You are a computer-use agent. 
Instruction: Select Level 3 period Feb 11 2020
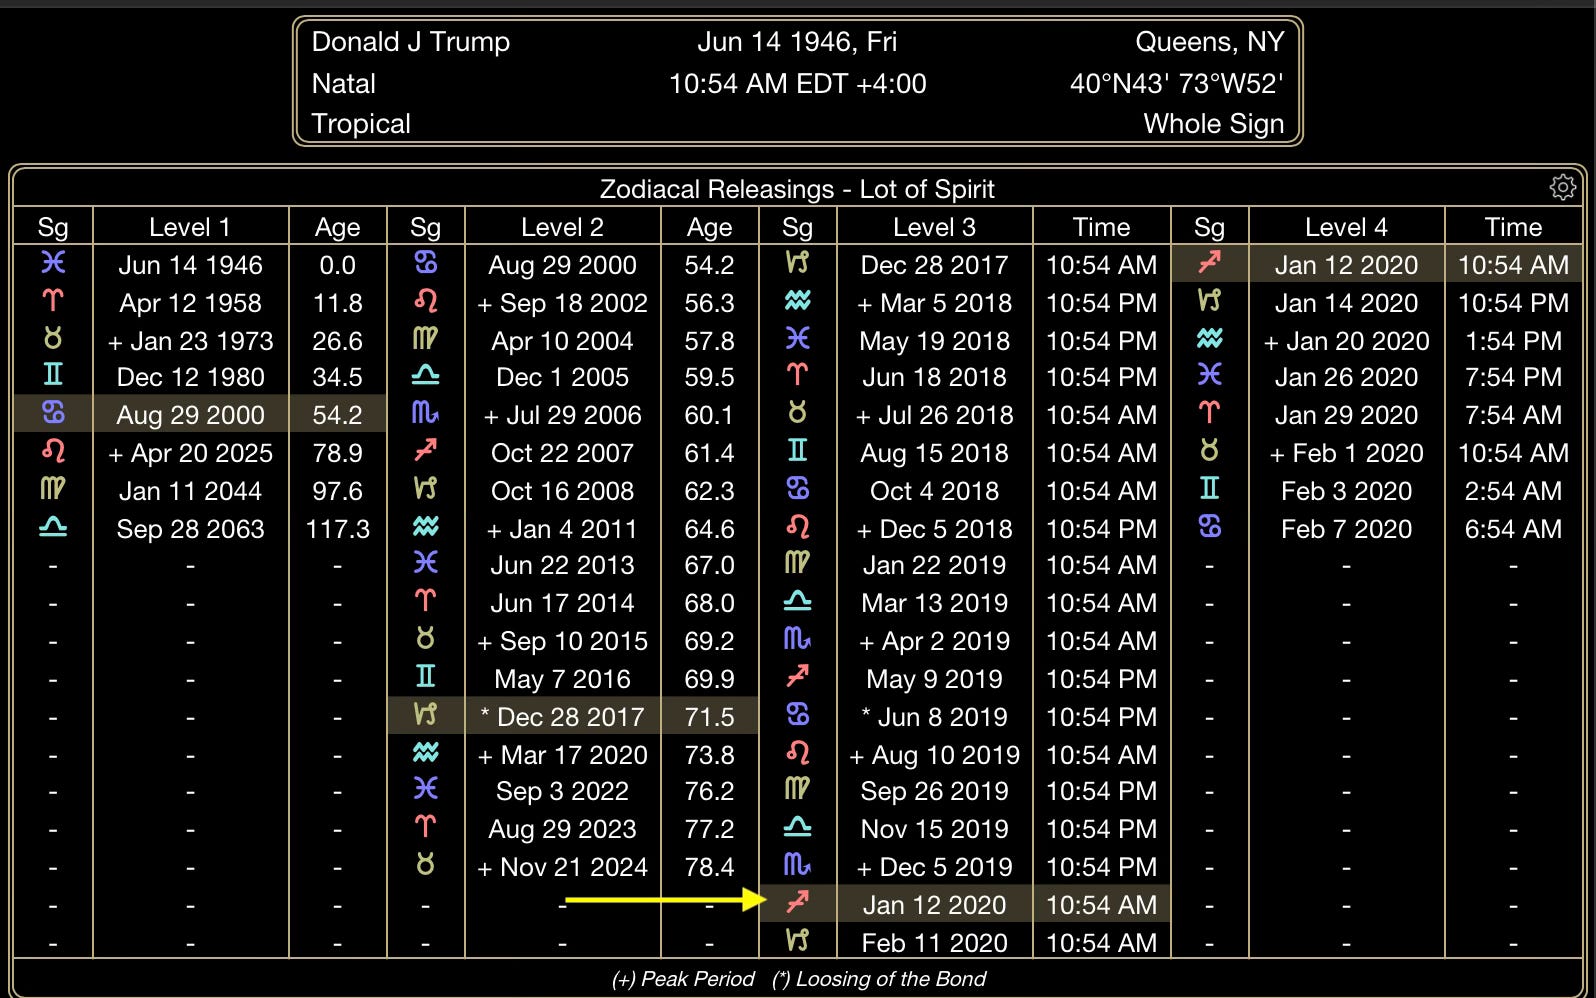click(934, 943)
